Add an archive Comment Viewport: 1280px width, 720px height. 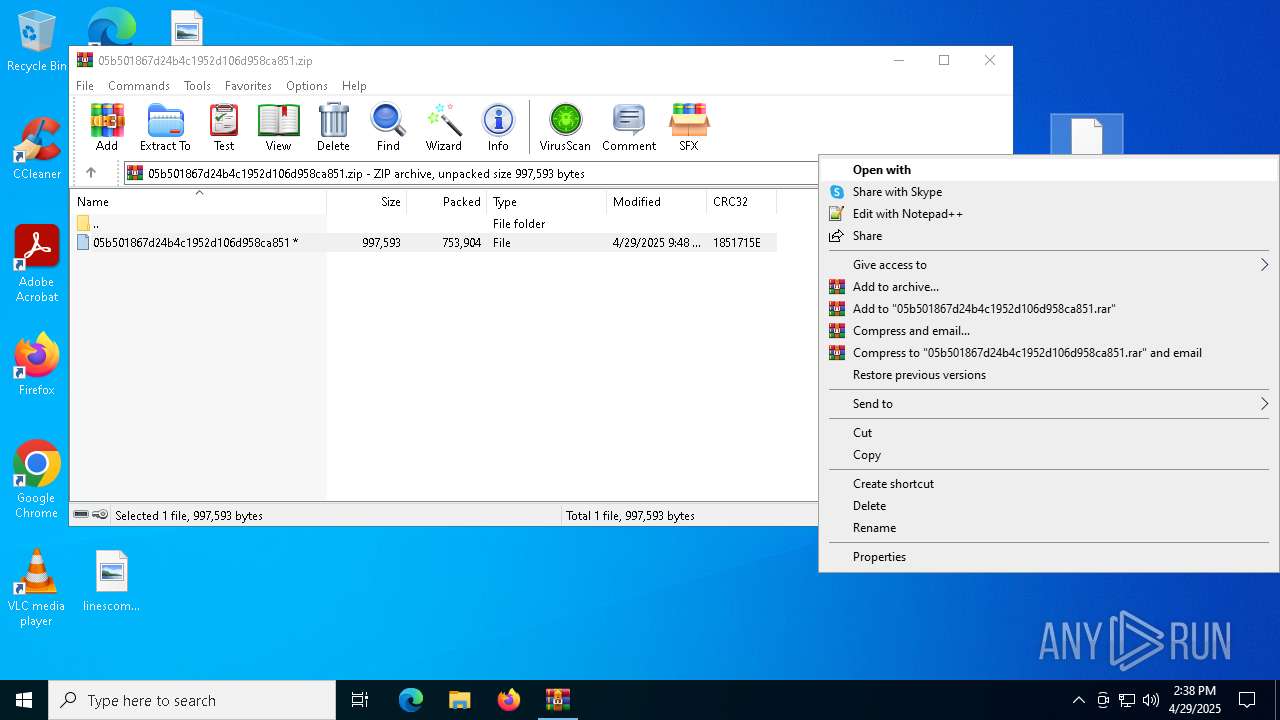629,127
